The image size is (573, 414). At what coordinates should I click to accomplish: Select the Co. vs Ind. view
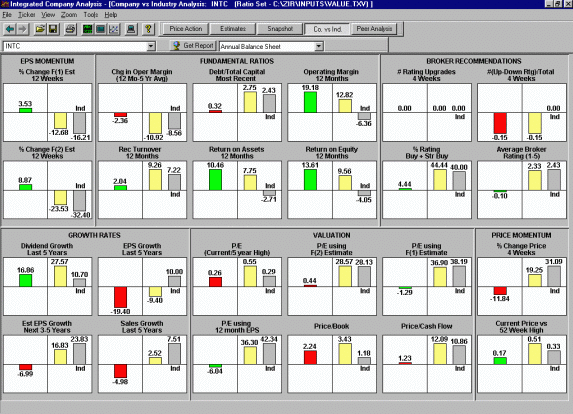coord(327,29)
